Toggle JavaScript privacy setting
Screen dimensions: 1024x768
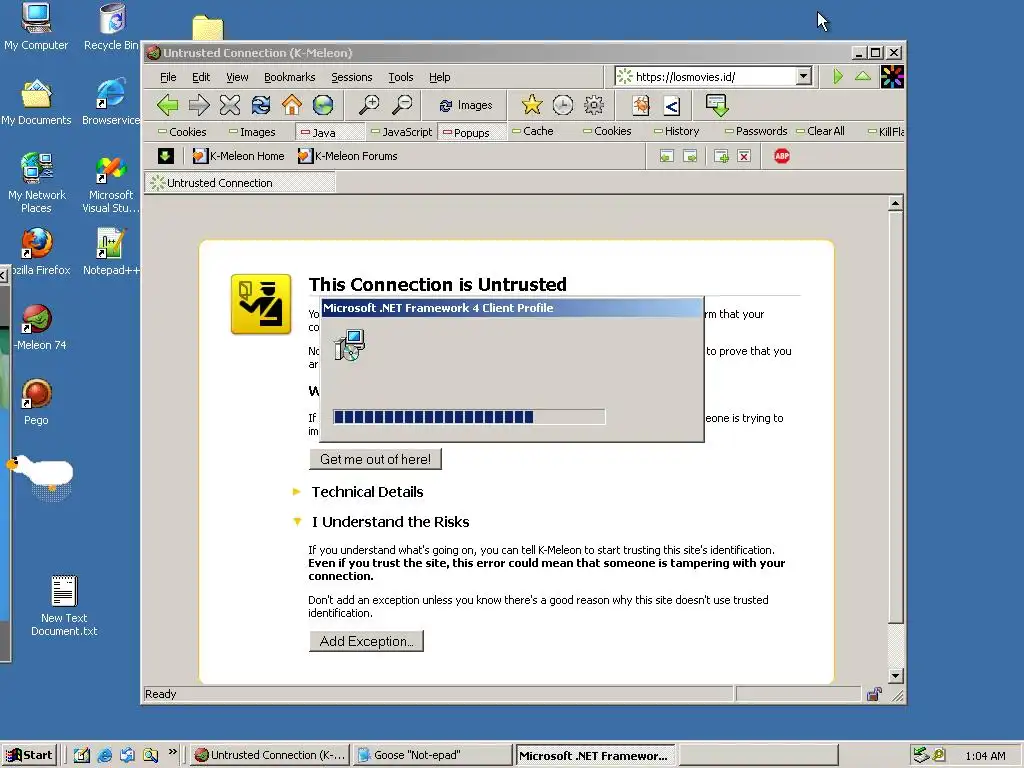click(x=402, y=132)
